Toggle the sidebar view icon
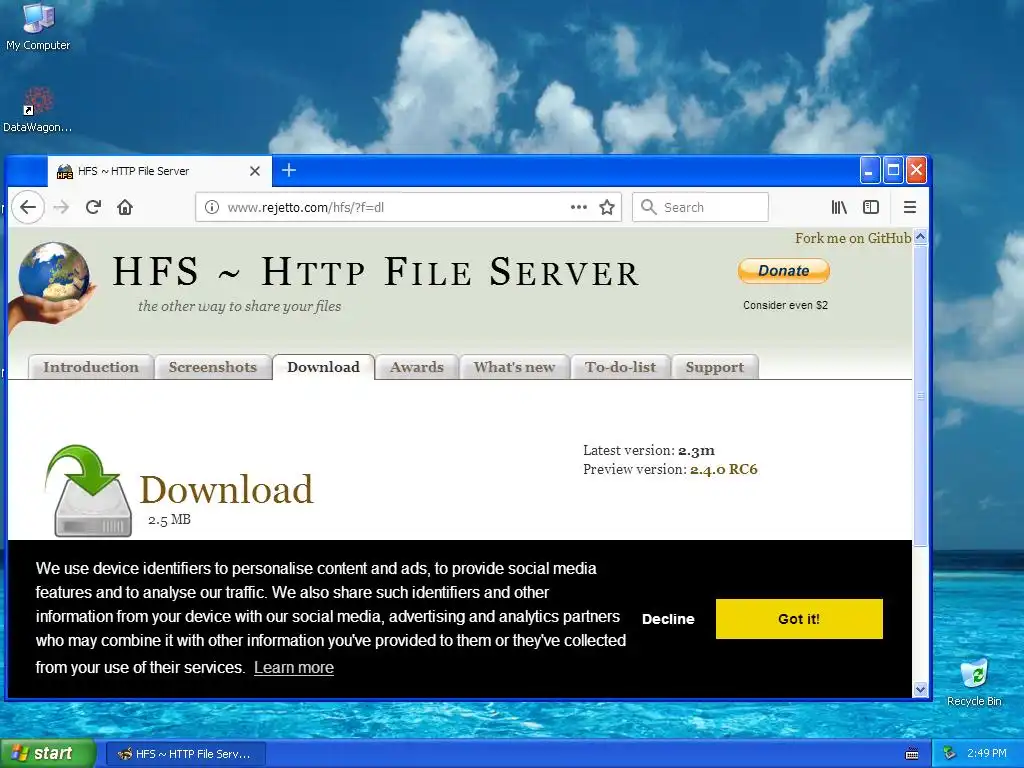 click(x=871, y=208)
